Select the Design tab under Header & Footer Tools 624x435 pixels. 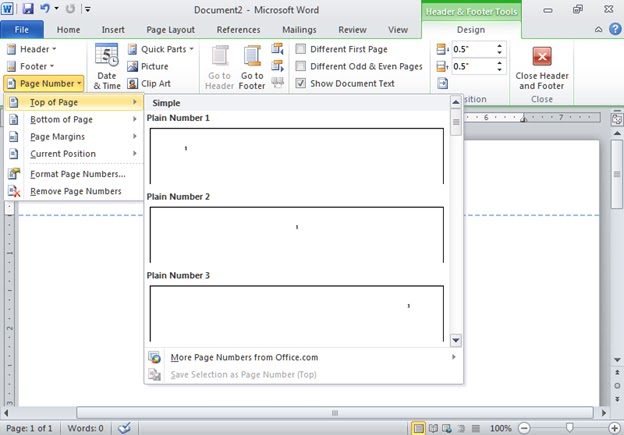[471, 30]
